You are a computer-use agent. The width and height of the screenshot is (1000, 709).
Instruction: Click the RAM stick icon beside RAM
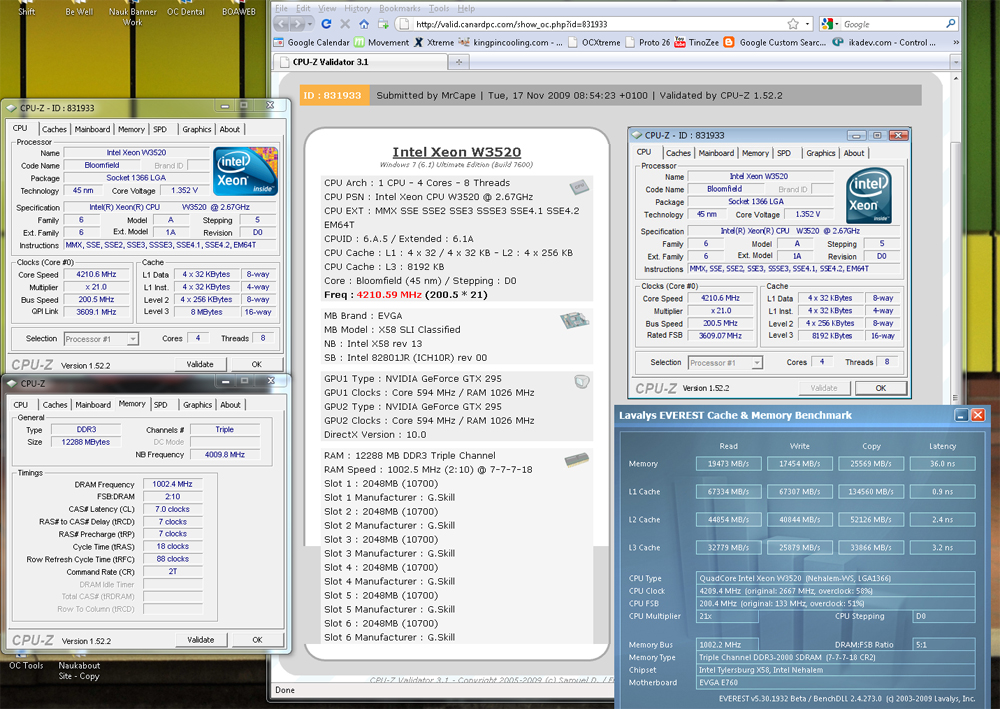click(577, 460)
